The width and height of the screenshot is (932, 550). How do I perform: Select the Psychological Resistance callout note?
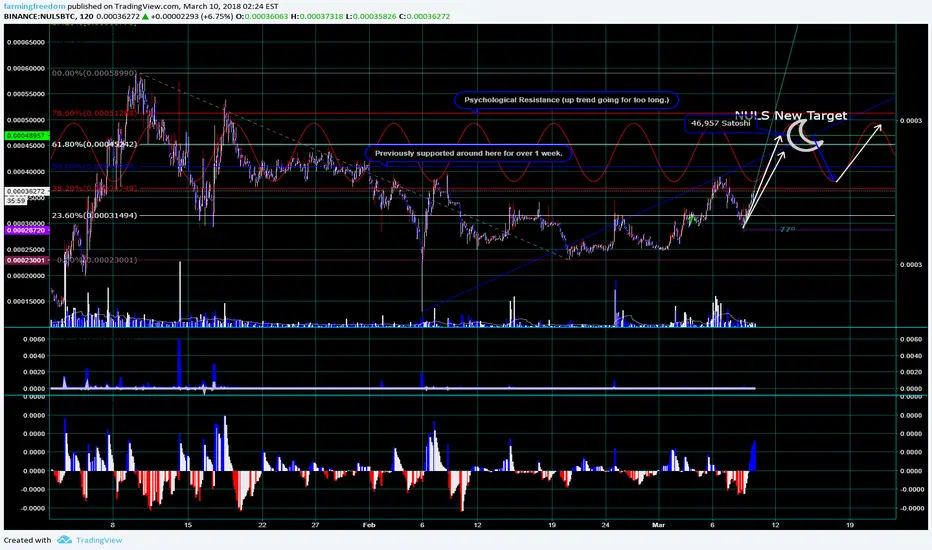tap(566, 100)
